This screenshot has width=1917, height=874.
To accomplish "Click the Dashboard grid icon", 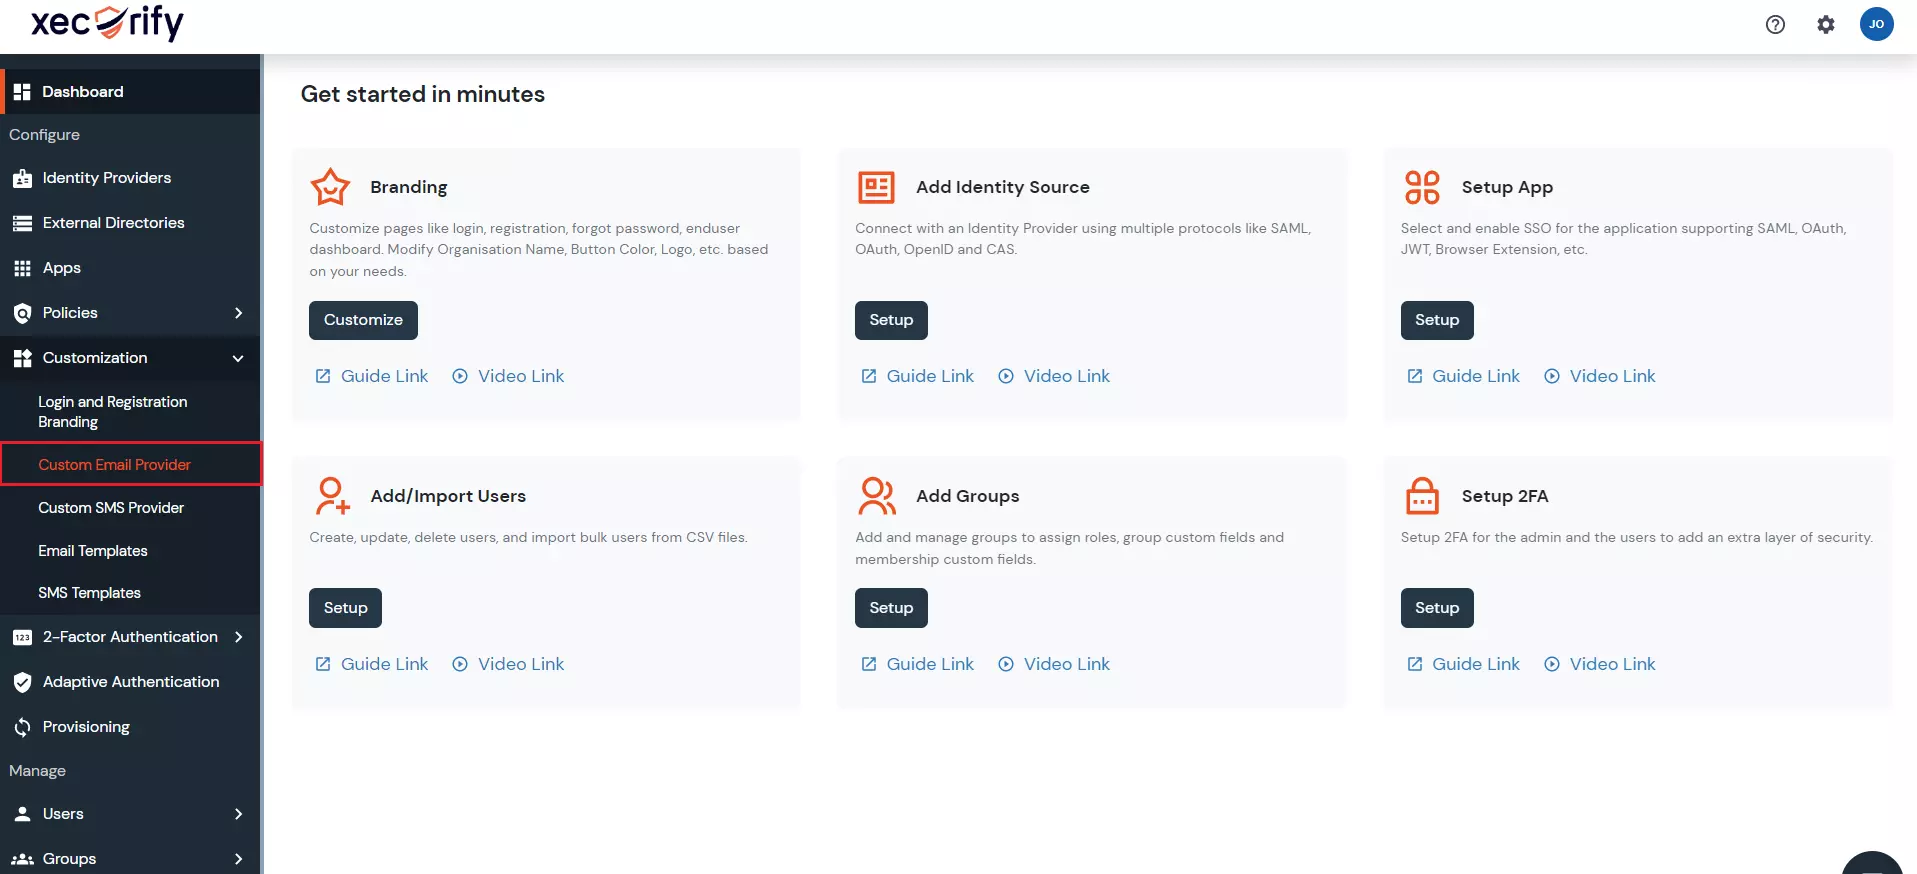I will point(22,92).
